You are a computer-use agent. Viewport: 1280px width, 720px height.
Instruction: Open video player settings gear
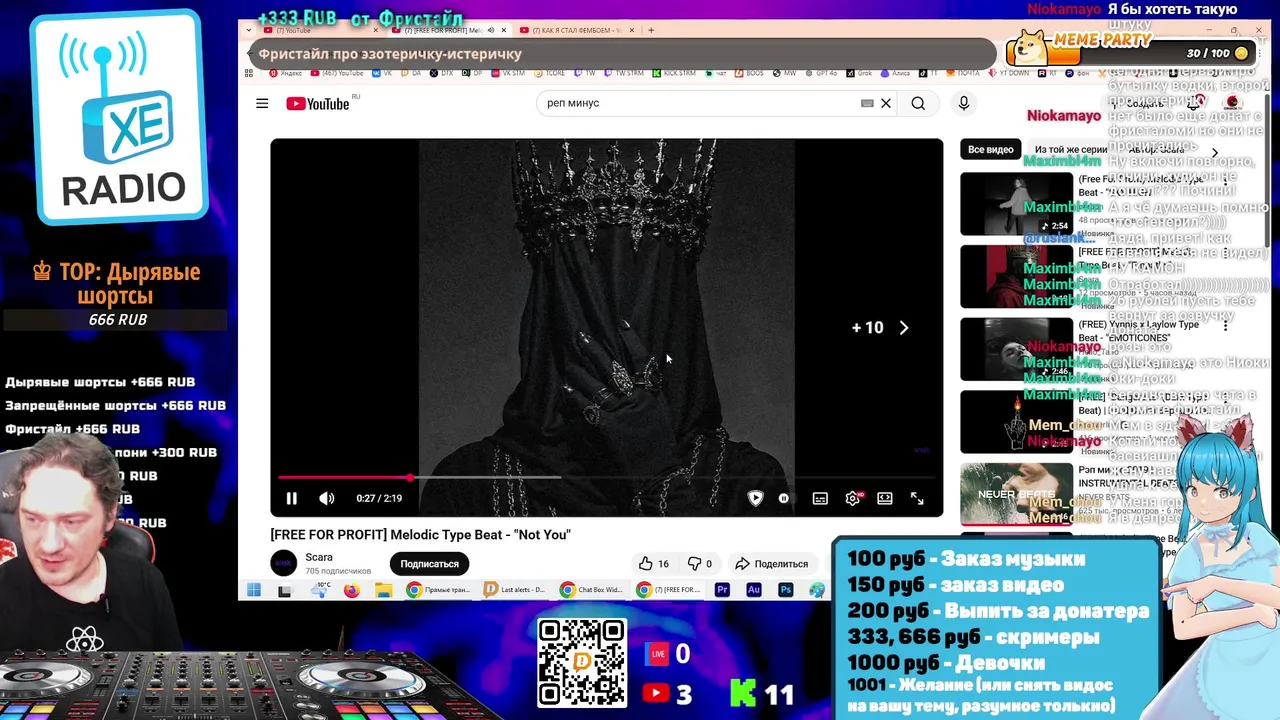(x=852, y=498)
